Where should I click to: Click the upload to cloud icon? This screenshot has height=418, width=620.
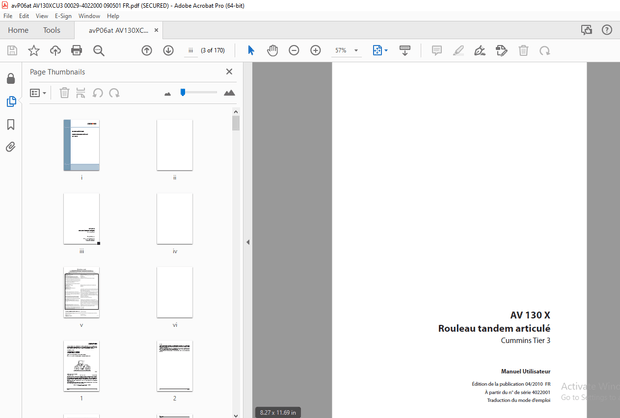[x=55, y=51]
